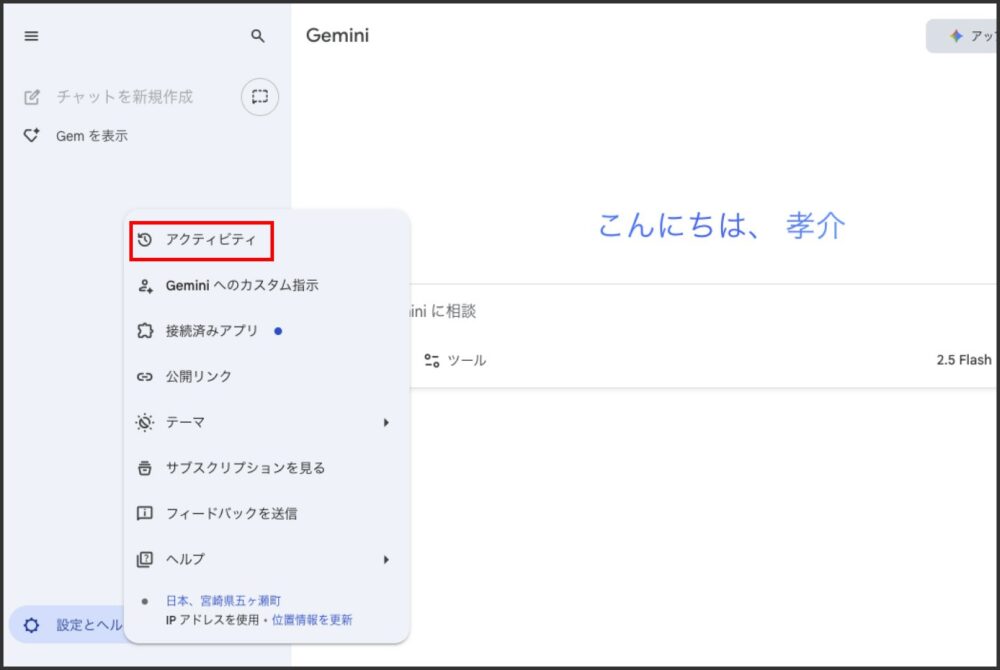Start a new chat with チャットを新規作成
The image size is (1000, 670).
(x=124, y=97)
